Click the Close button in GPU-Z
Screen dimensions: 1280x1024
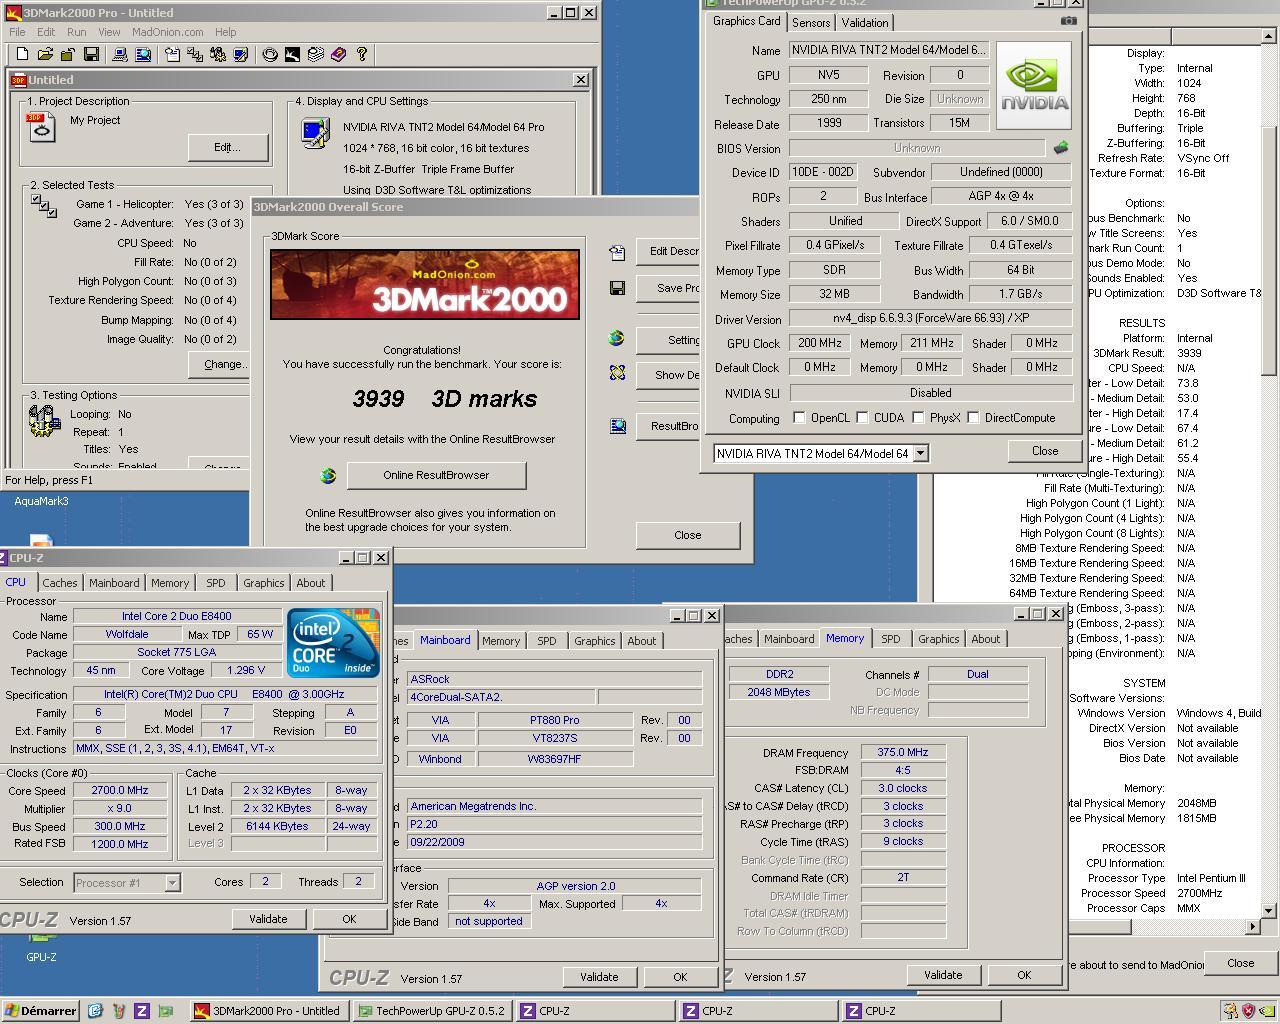point(1045,451)
